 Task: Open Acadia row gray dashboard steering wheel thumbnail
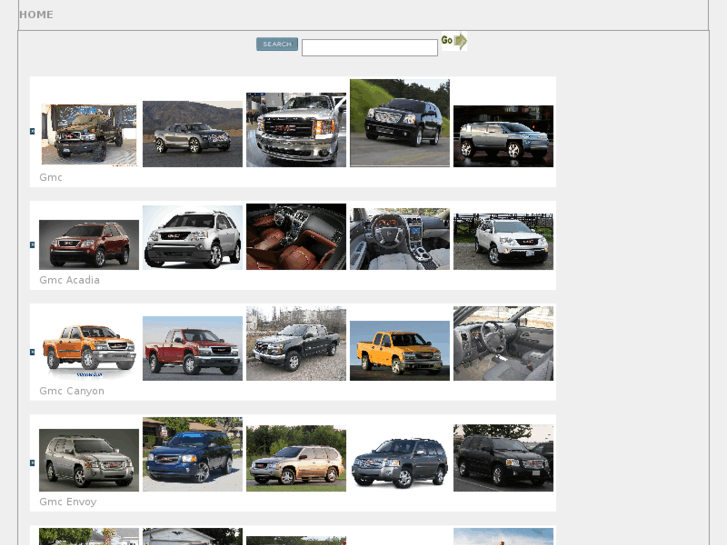point(400,239)
